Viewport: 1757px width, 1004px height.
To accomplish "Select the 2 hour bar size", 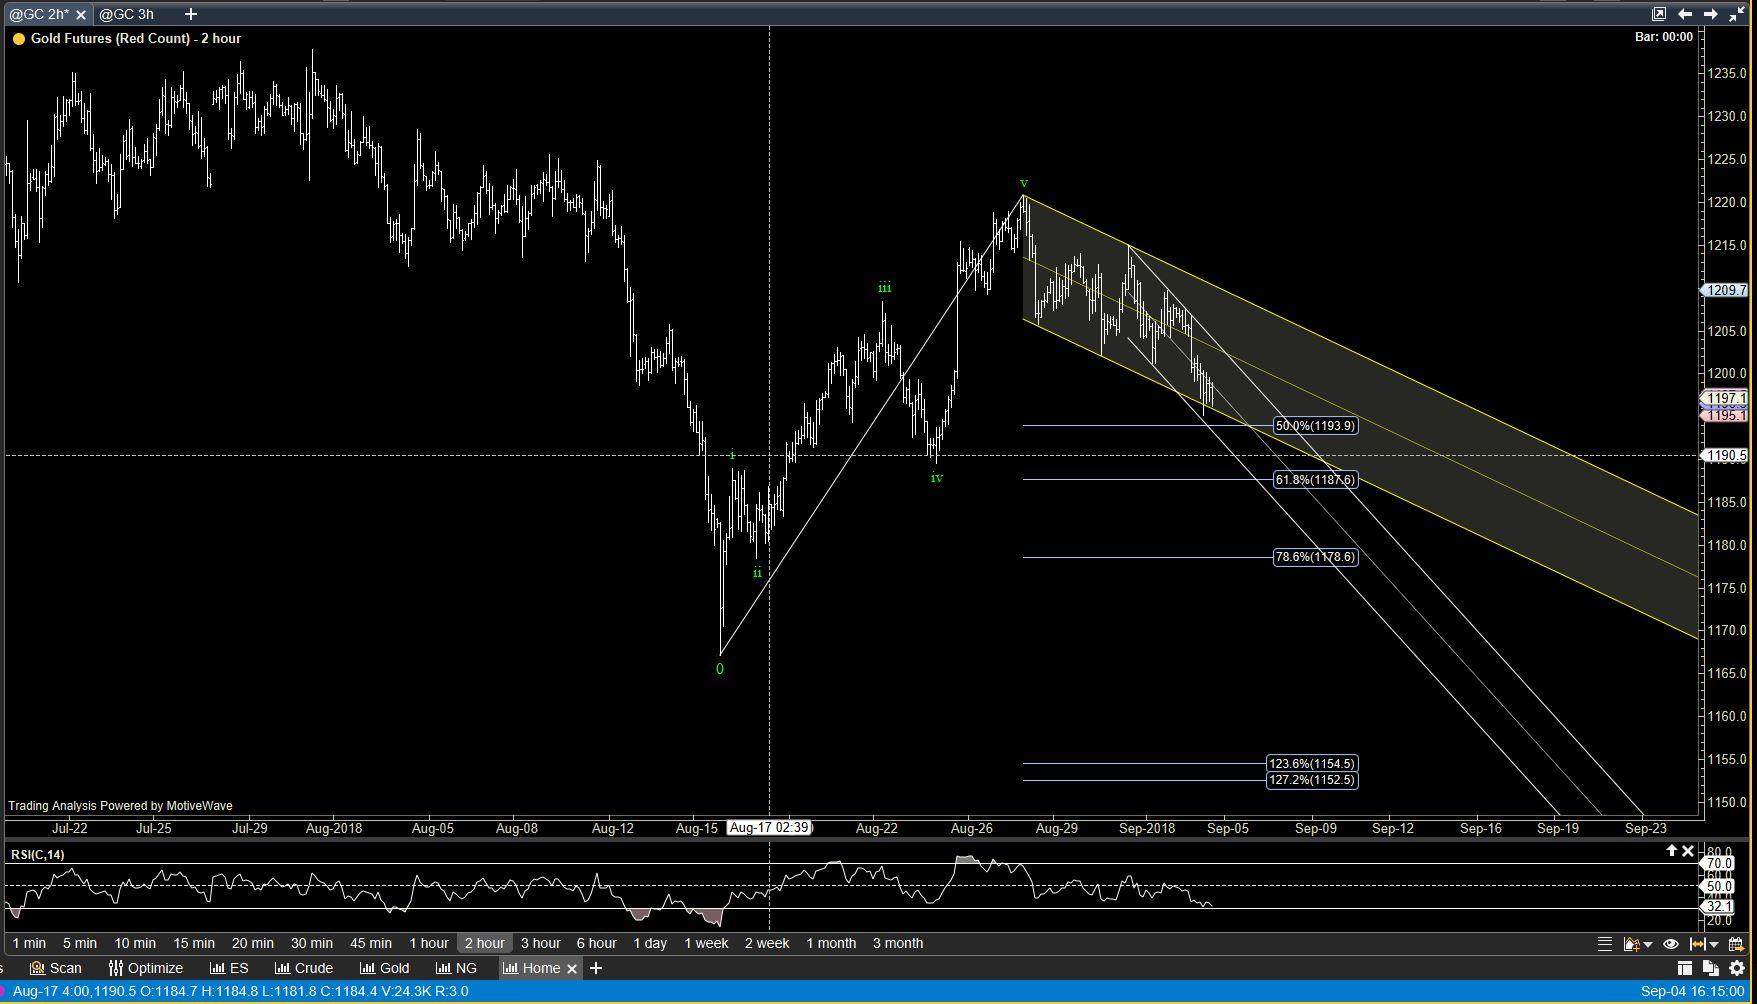I will point(485,943).
